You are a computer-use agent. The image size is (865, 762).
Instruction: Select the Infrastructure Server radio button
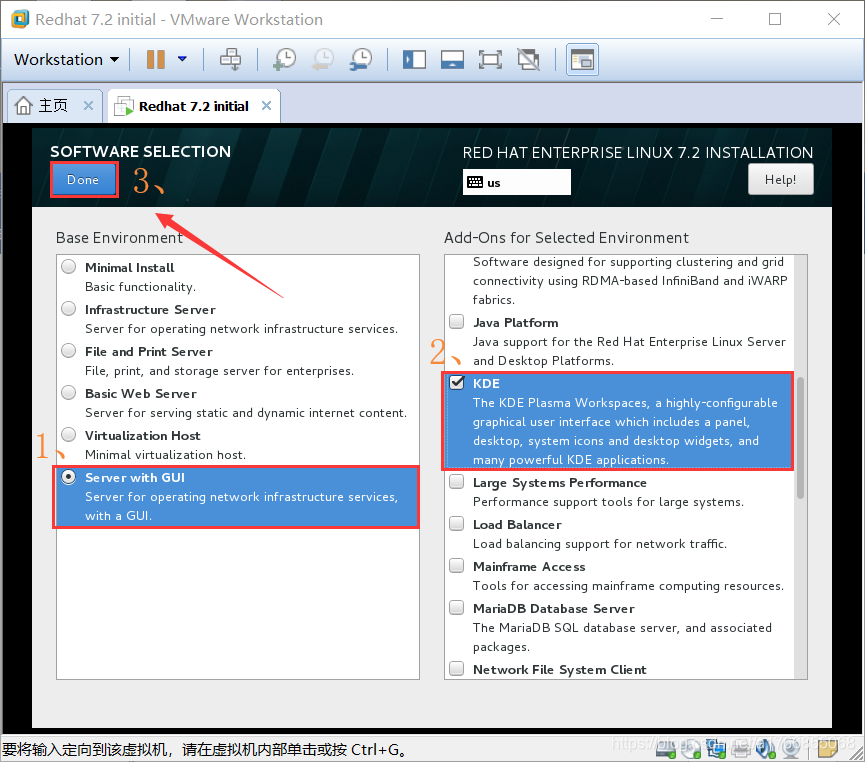click(x=69, y=309)
